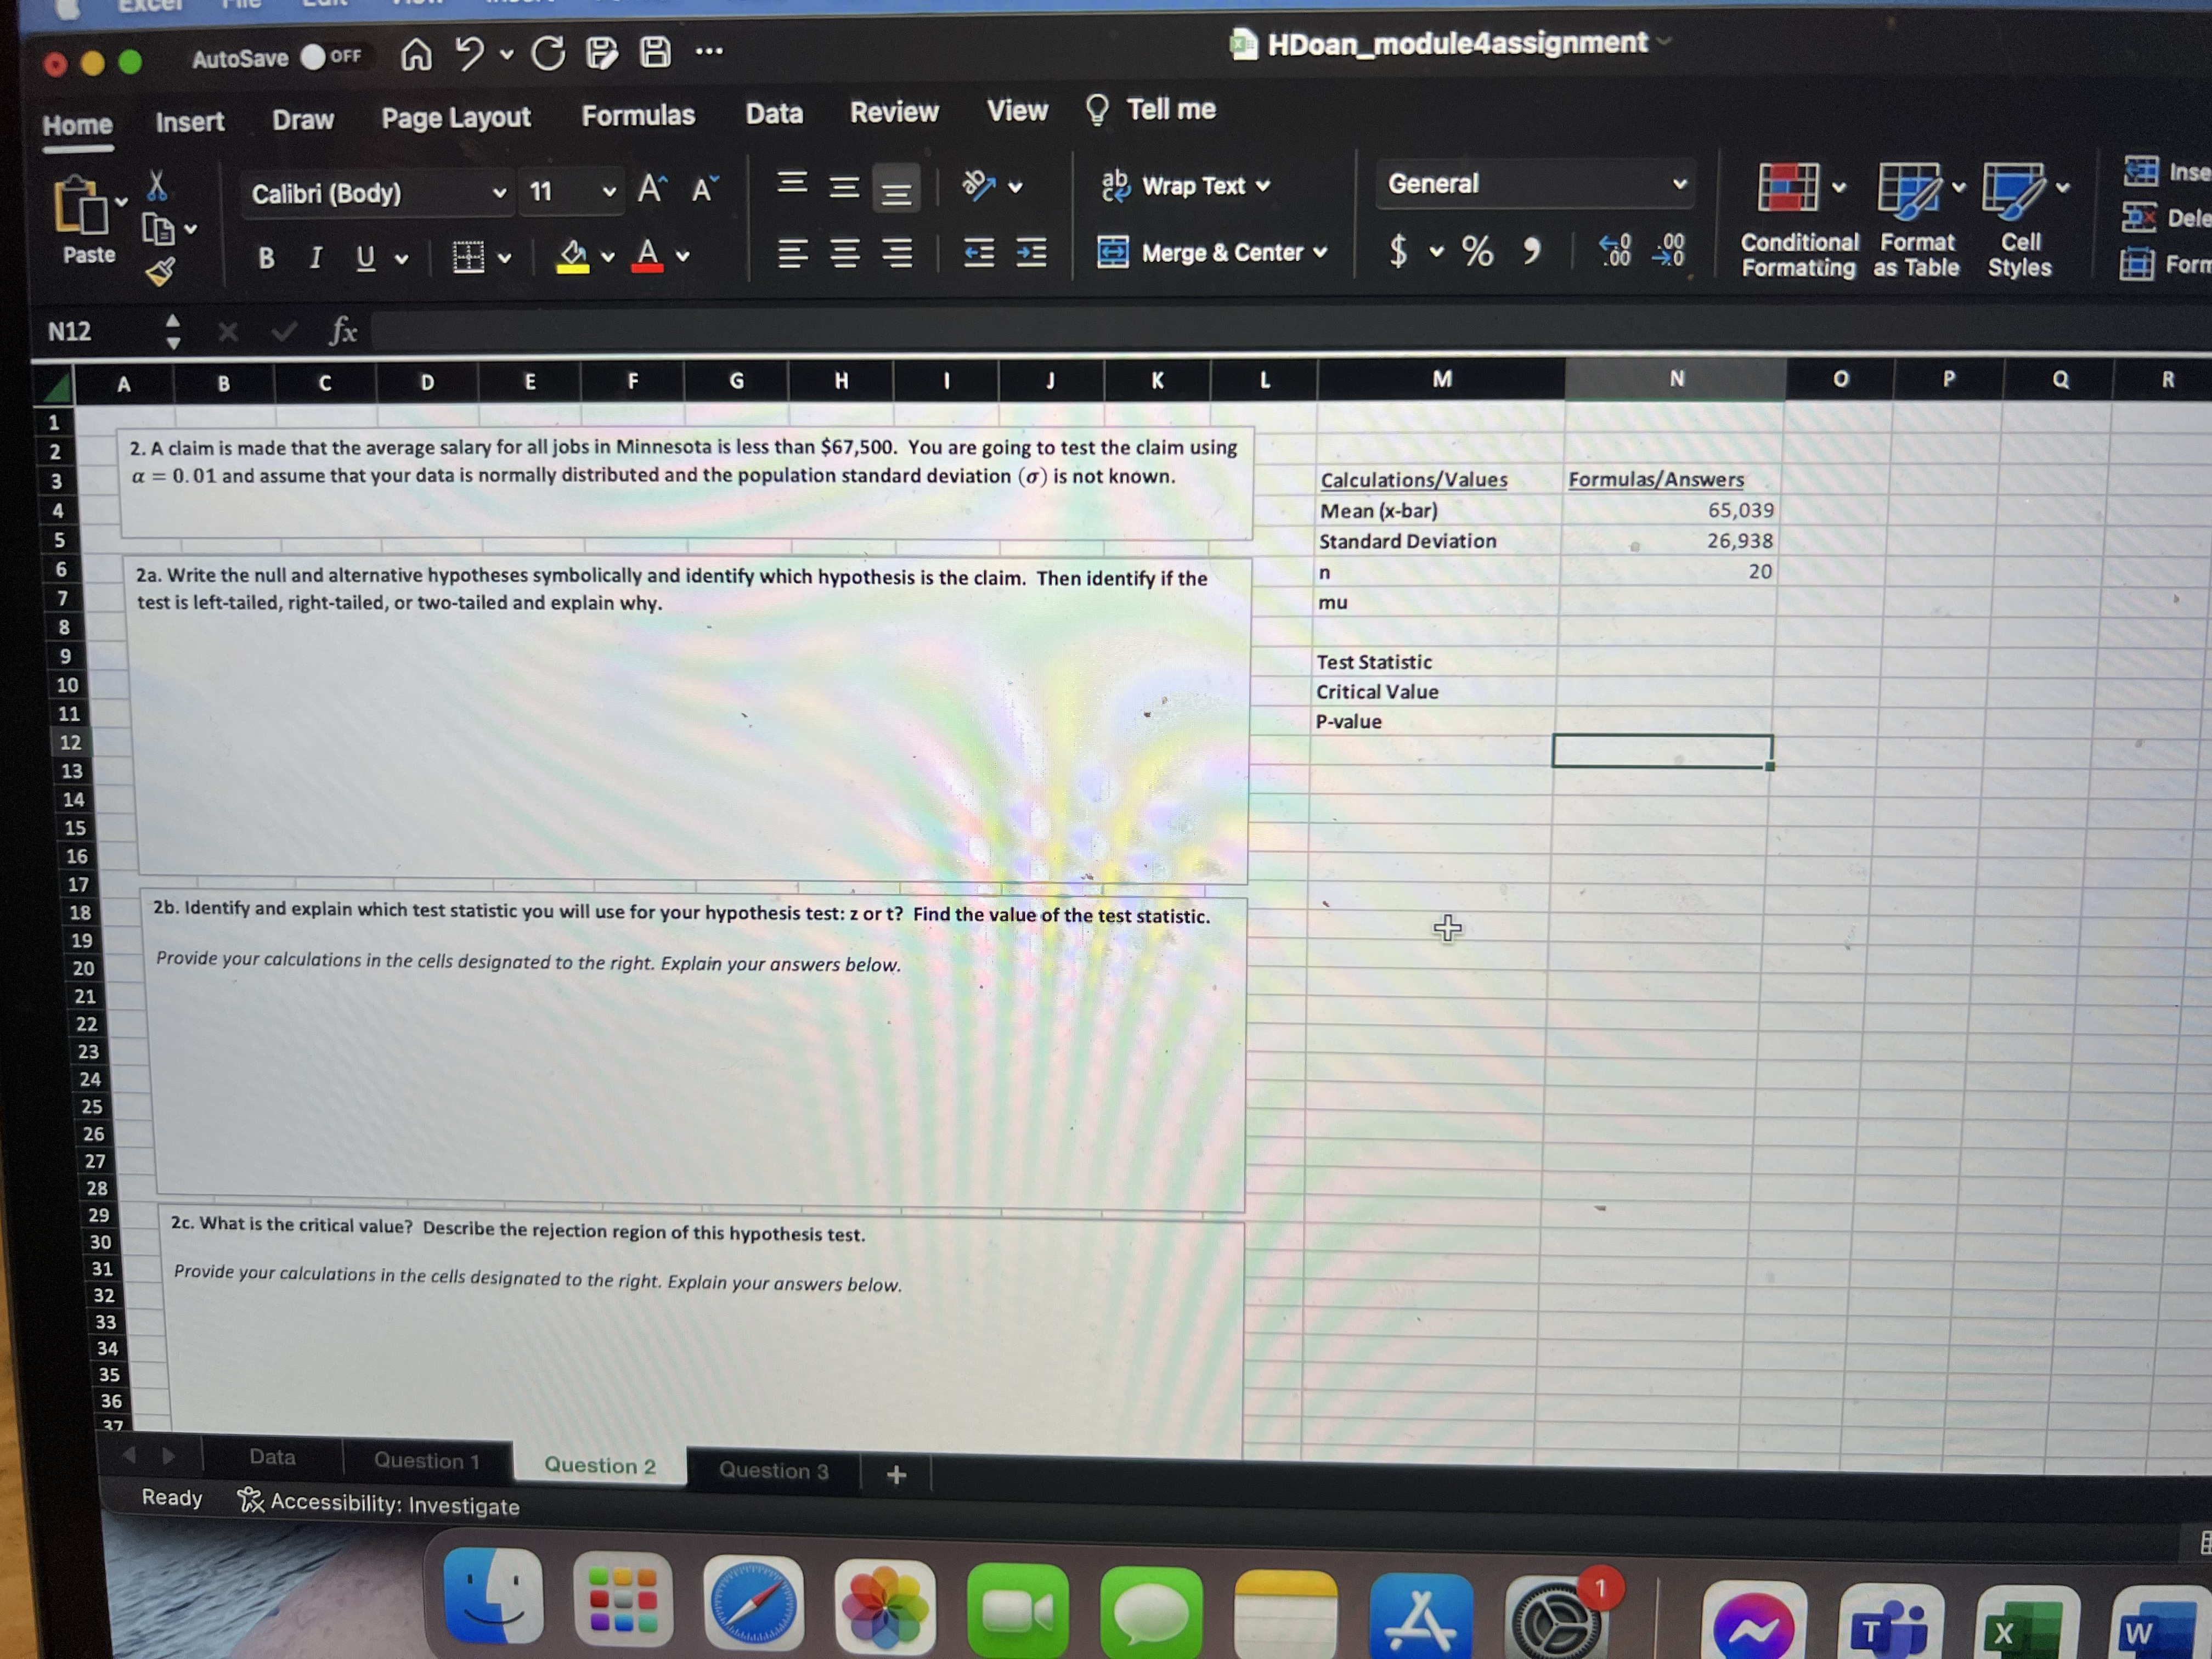Viewport: 2212px width, 1659px height.
Task: Click the Home icon in title bar
Action: pyautogui.click(x=416, y=54)
